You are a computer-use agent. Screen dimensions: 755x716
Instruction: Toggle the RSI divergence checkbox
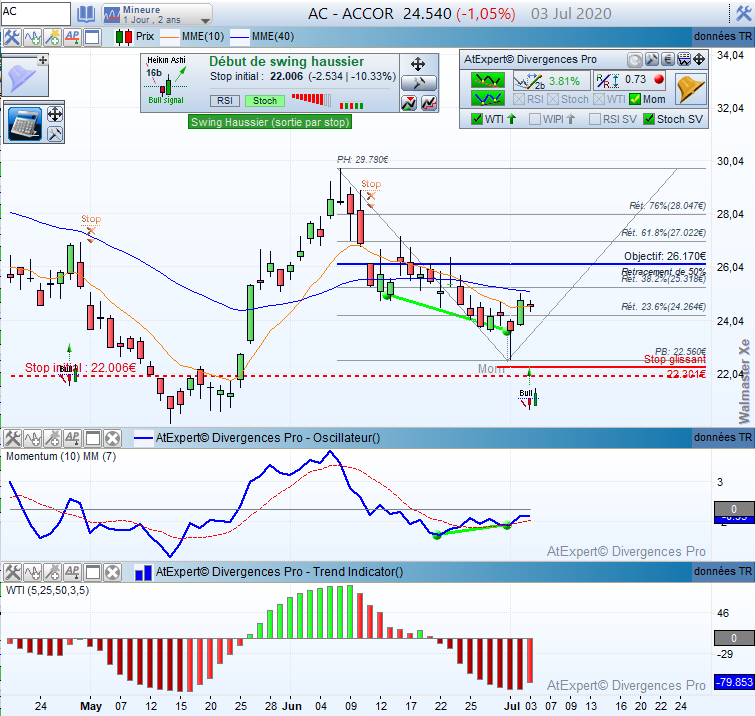(519, 99)
